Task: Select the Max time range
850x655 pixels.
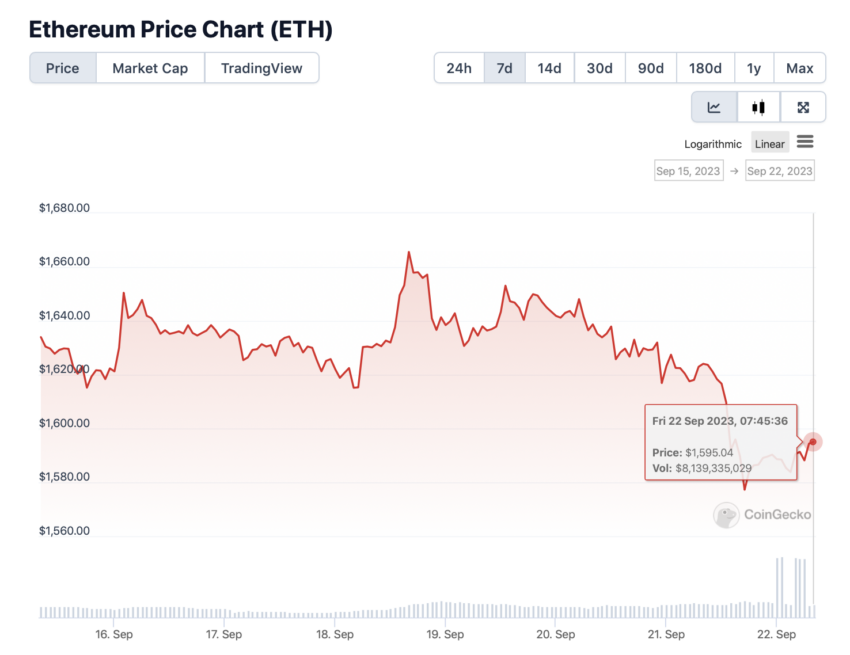Action: point(800,68)
